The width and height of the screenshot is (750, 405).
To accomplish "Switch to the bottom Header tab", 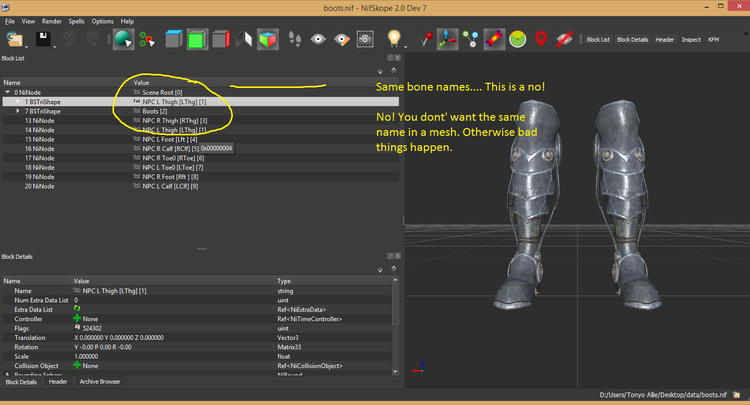I will tap(58, 382).
